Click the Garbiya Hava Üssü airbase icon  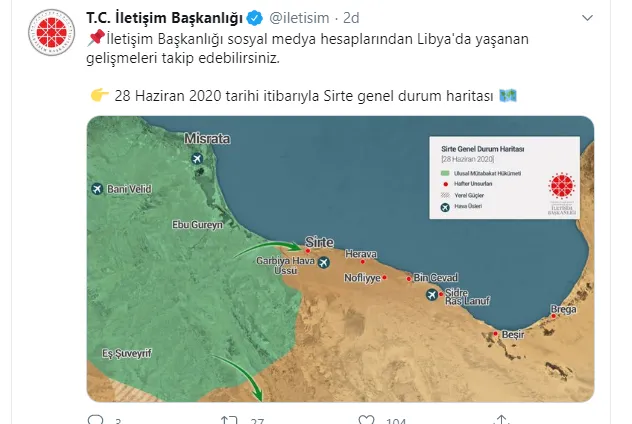click(x=323, y=263)
